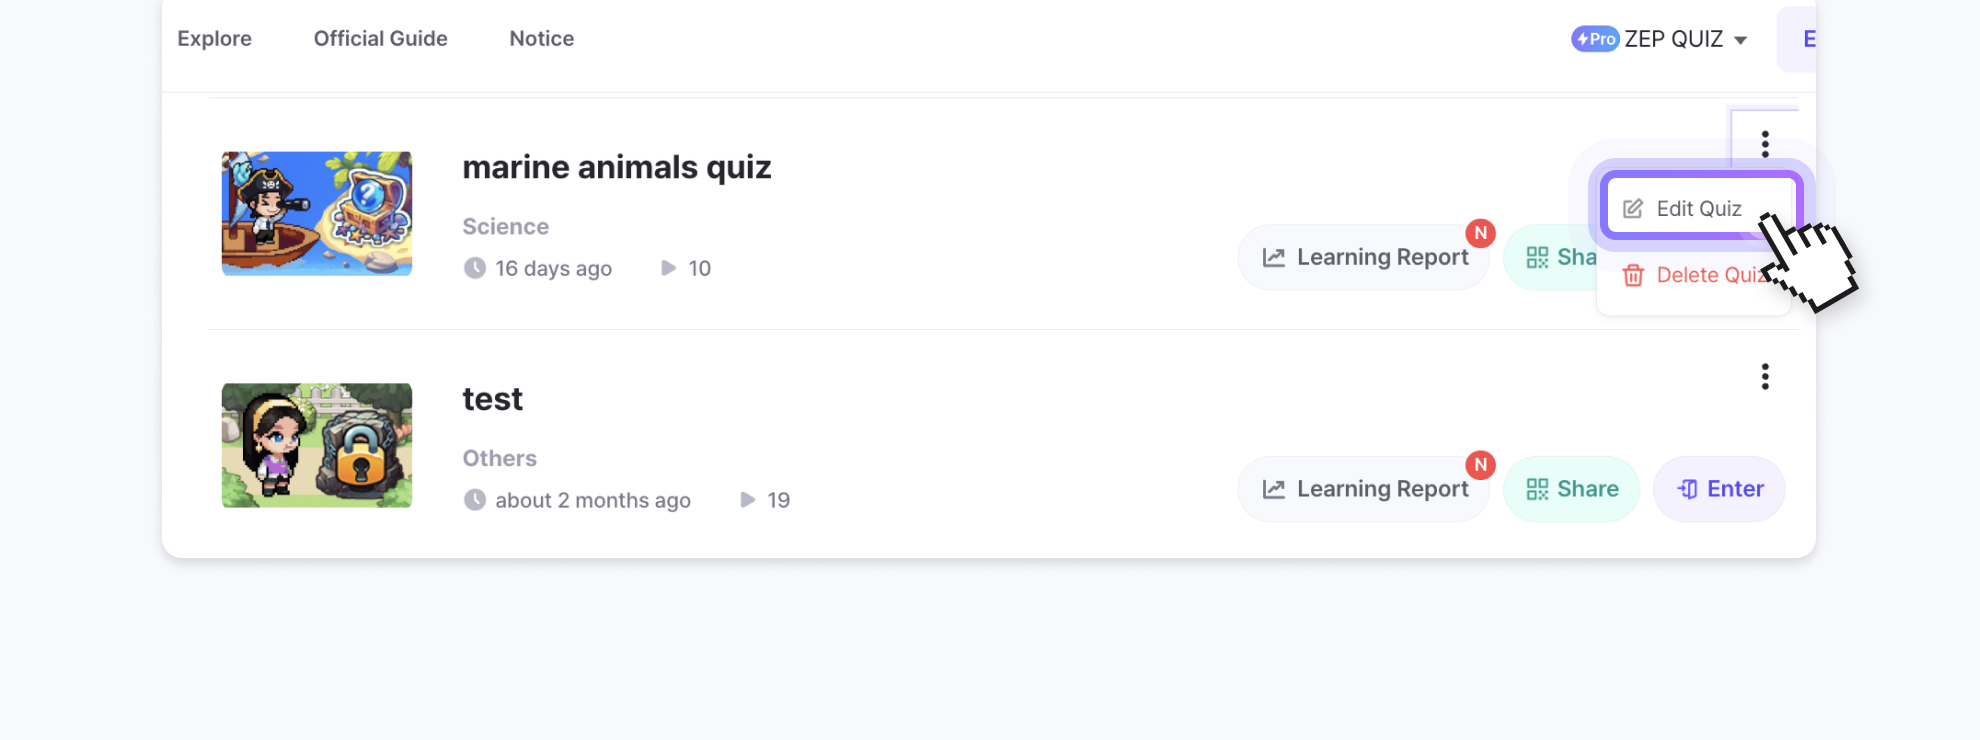1980x740 pixels.
Task: Open three-dot menu for marine animals quiz
Action: coord(1765,144)
